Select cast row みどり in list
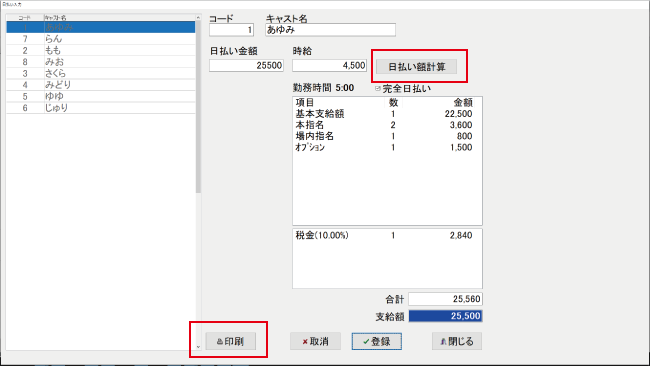This screenshot has height=366, width=650. 101,85
